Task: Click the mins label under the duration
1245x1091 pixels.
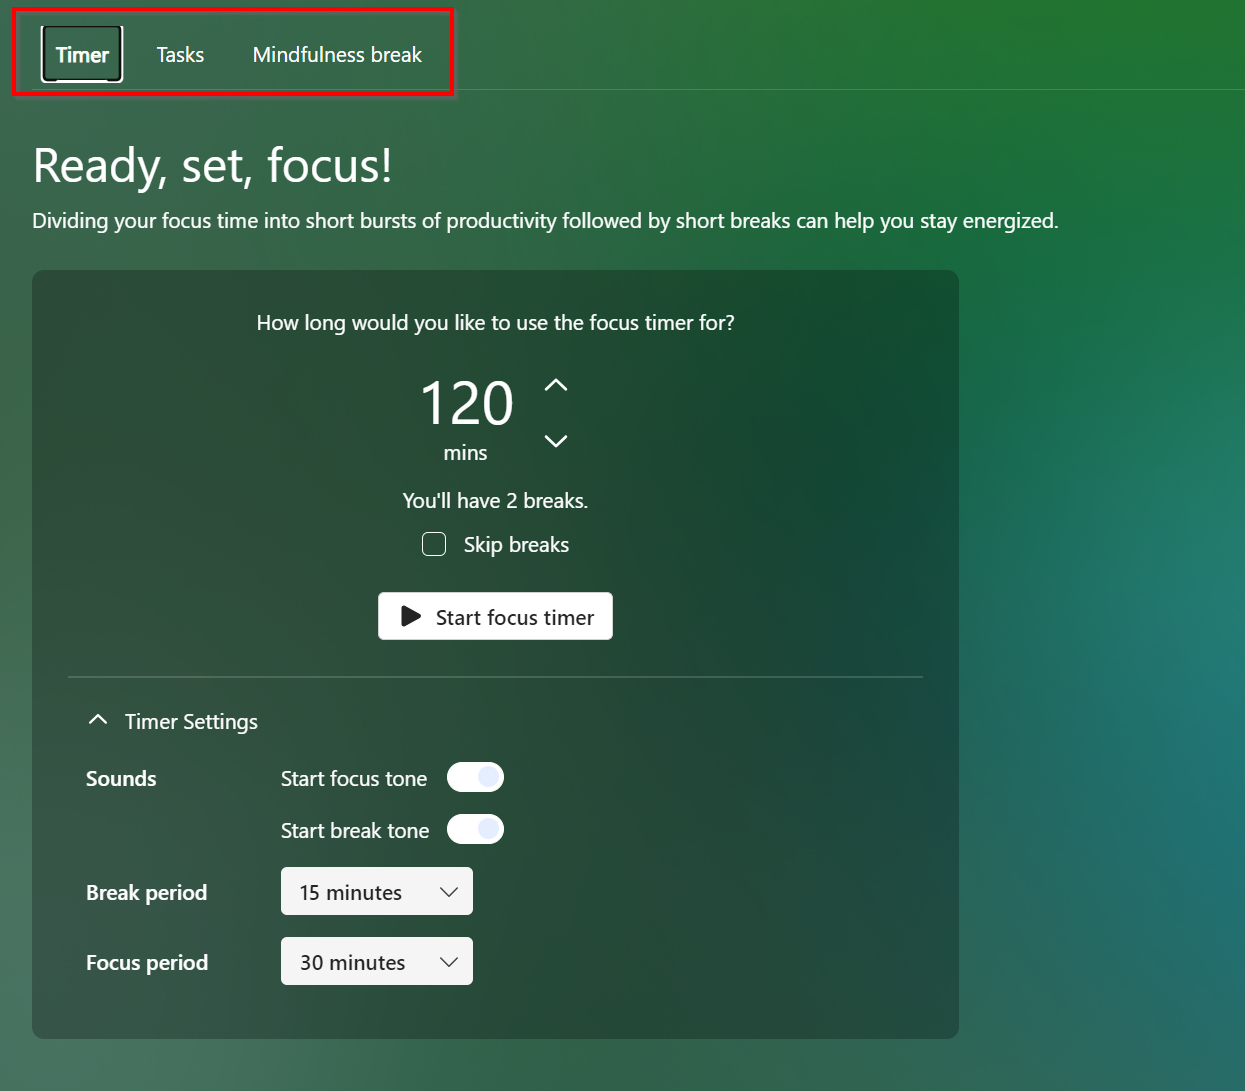Action: [x=465, y=452]
